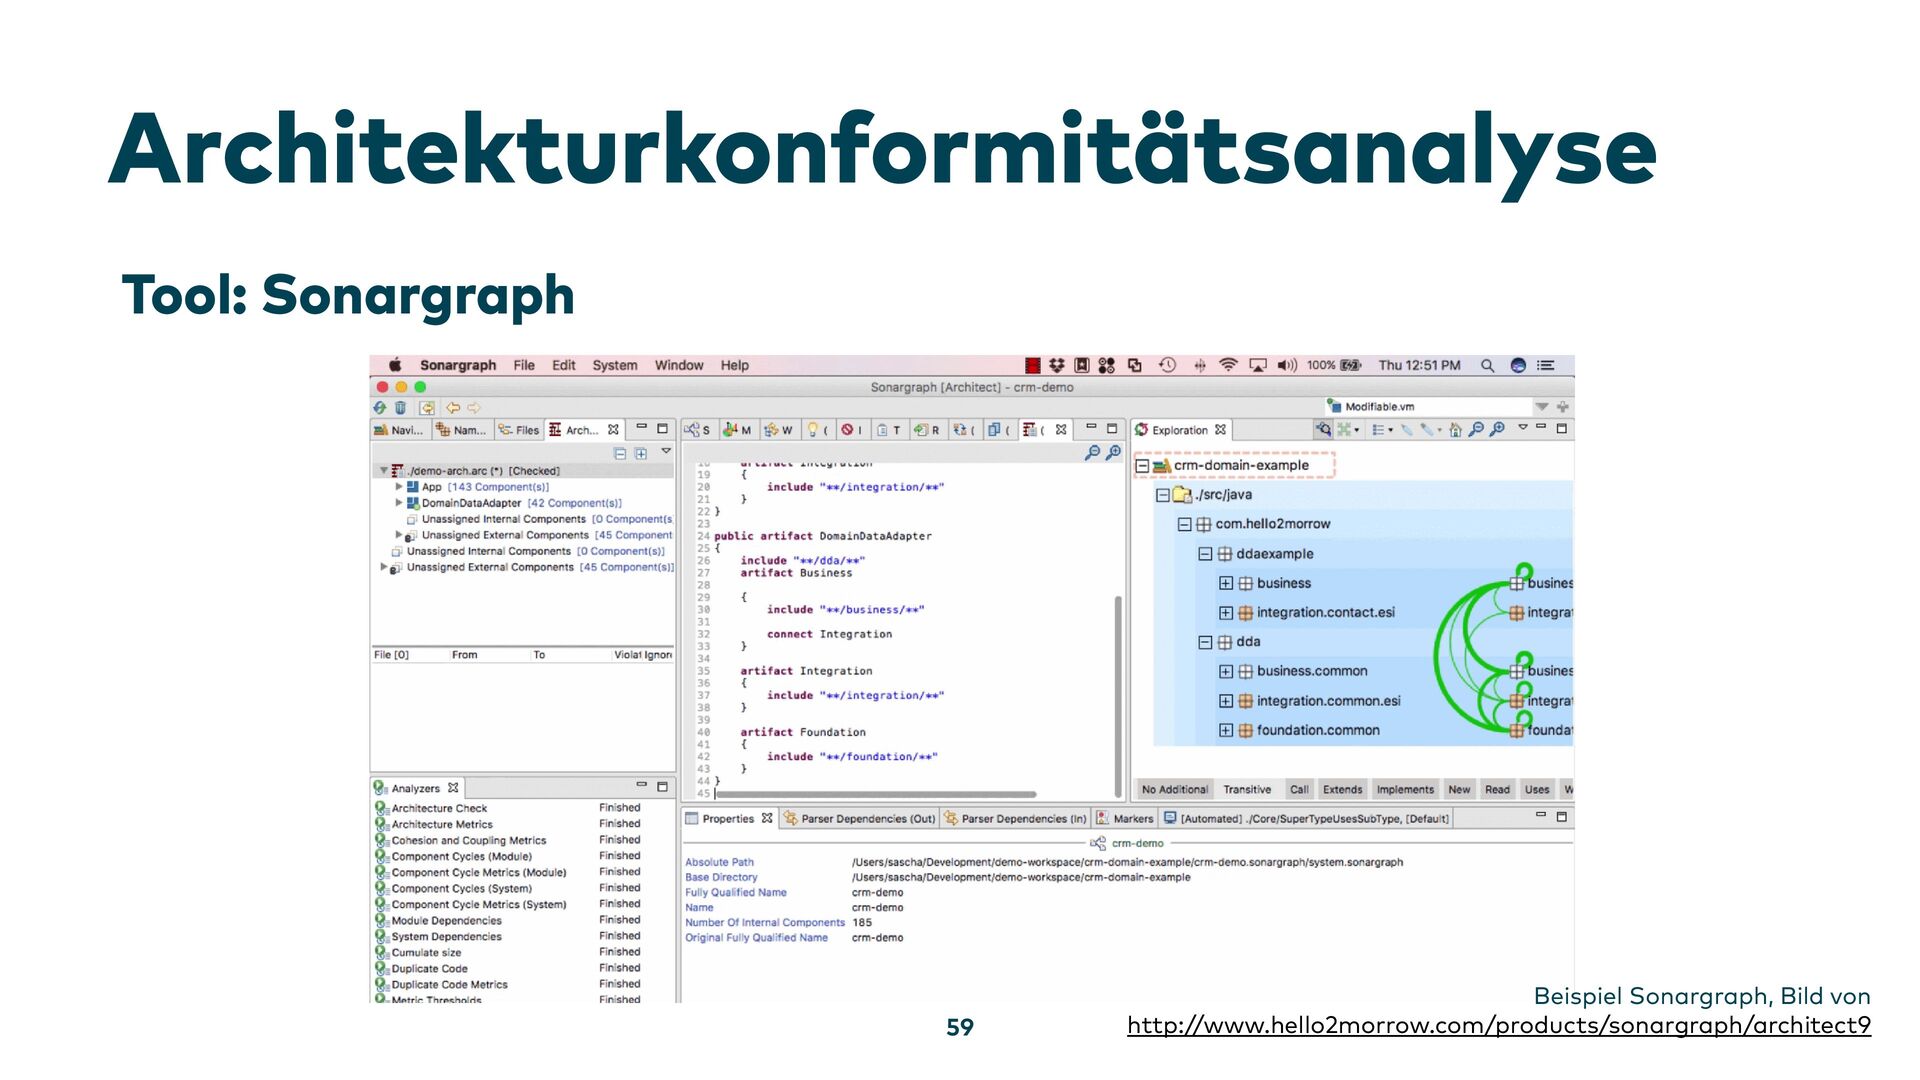Collapse the dda package
The image size is (1920, 1080).
1205,642
